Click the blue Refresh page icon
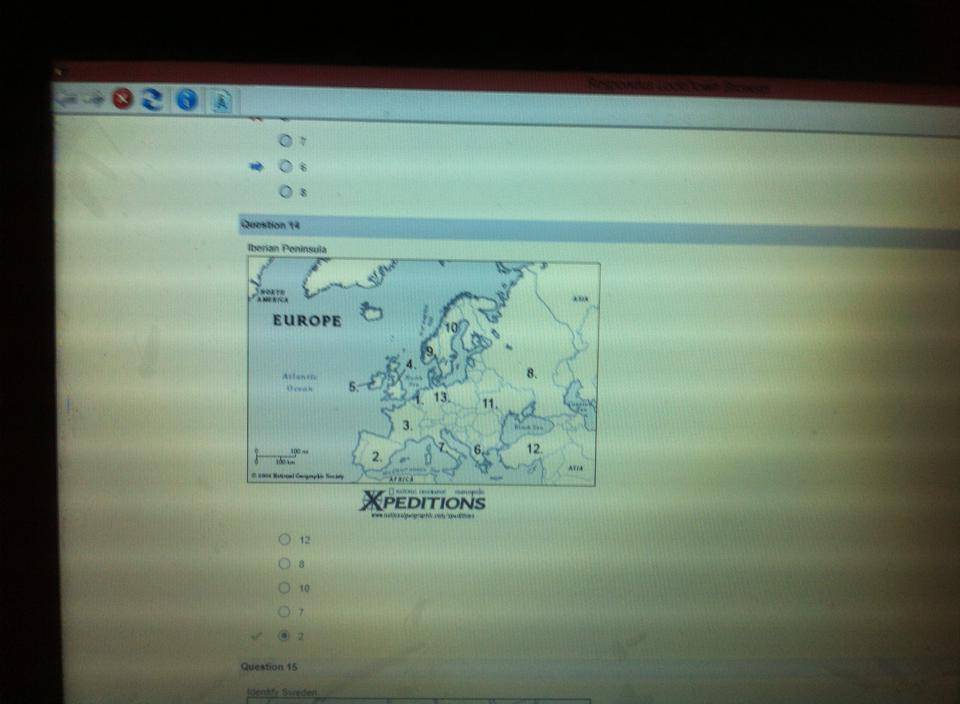960x704 pixels. tap(152, 99)
